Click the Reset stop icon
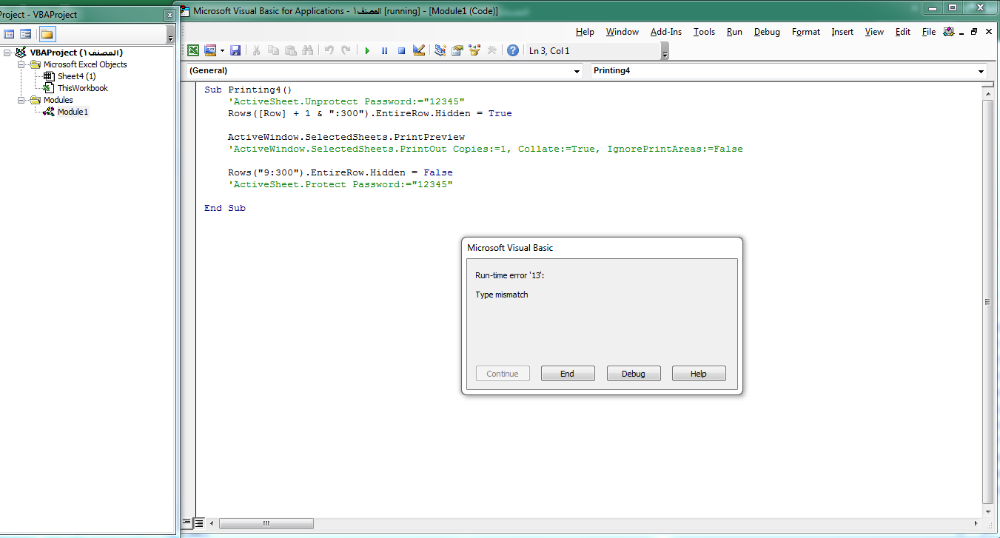Screen dimensions: 1000x538 pyautogui.click(x=401, y=50)
